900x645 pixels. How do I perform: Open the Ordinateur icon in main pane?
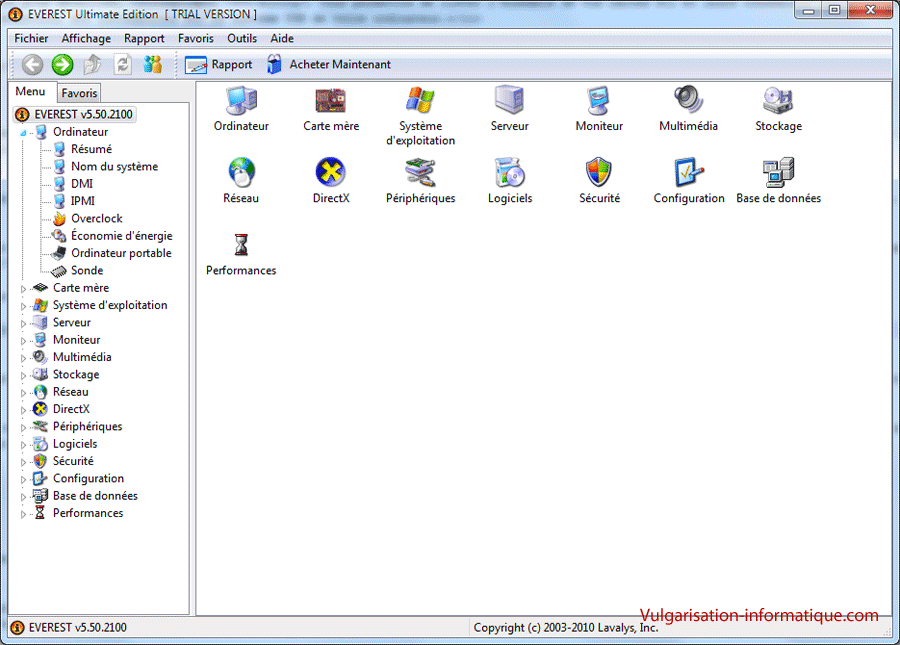(241, 100)
